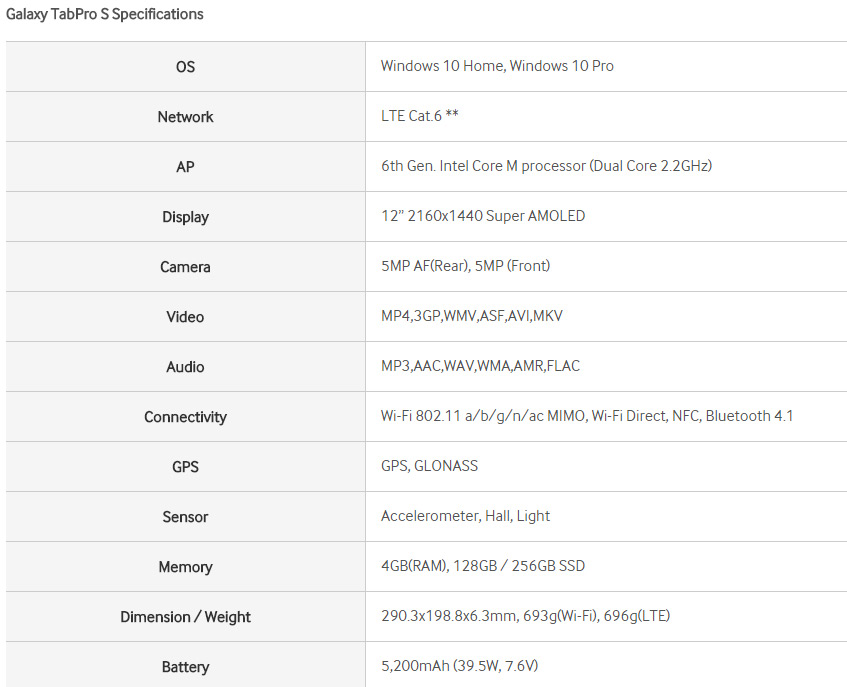The image size is (847, 687).
Task: Click the Windows 10 Home, Windows 10 Pro value
Action: pyautogui.click(x=497, y=66)
